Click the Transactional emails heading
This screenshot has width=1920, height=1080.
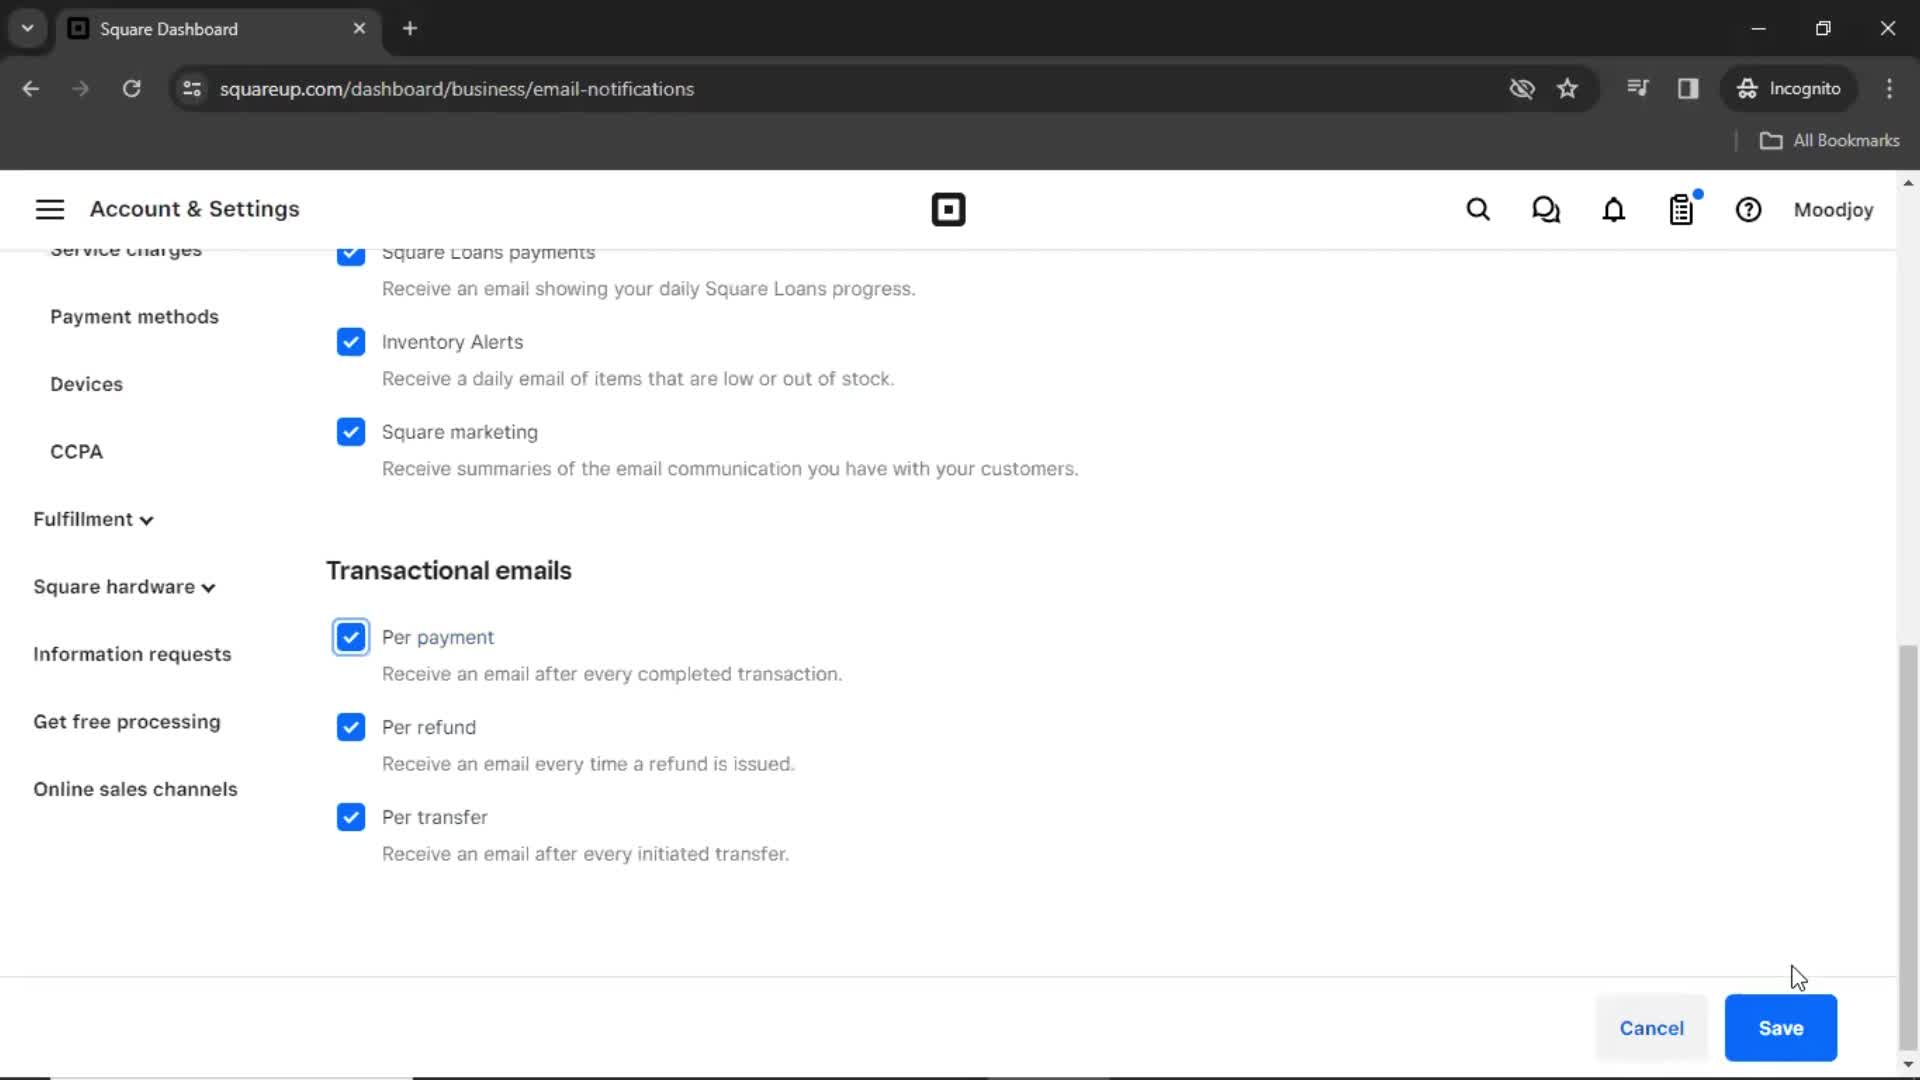[x=449, y=570]
